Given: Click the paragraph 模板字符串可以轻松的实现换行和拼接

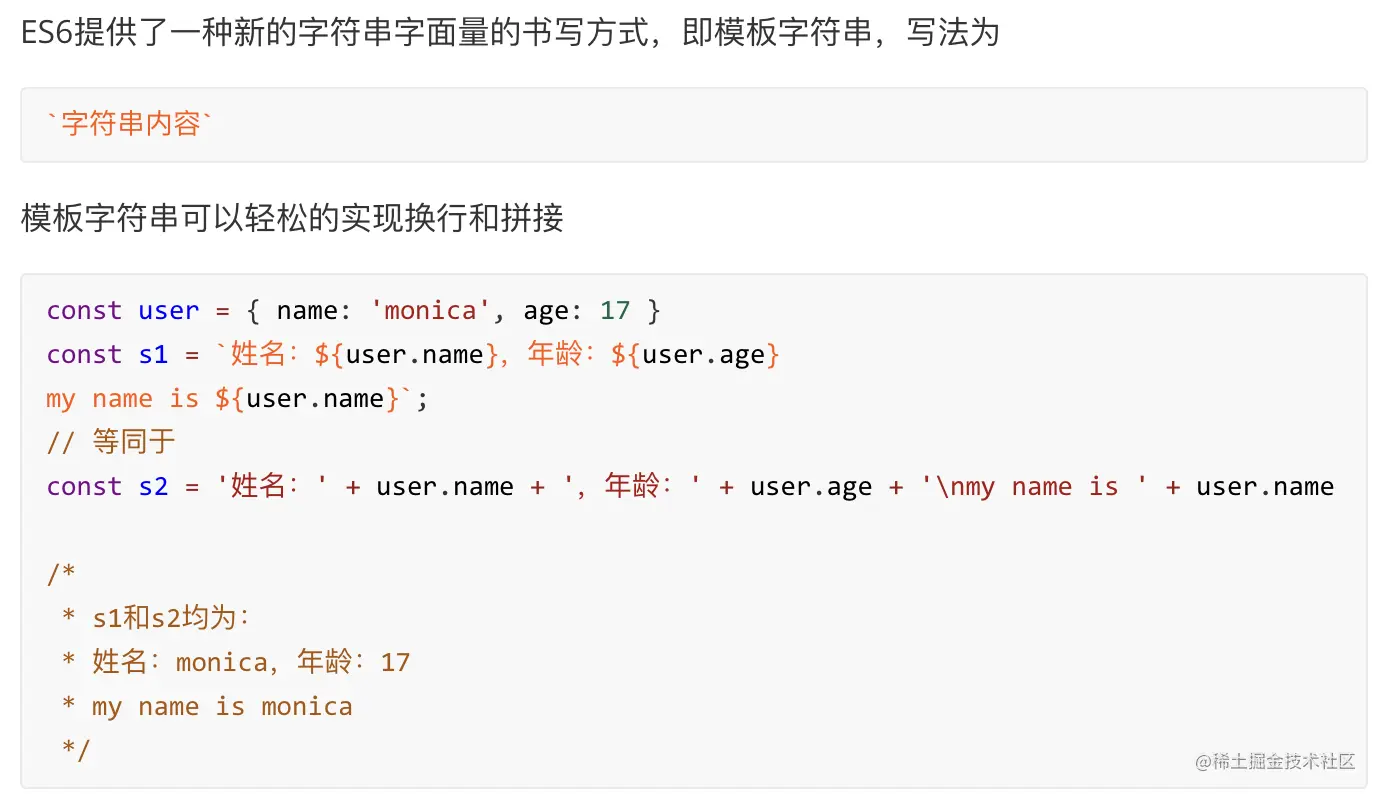Looking at the screenshot, I should click(292, 218).
